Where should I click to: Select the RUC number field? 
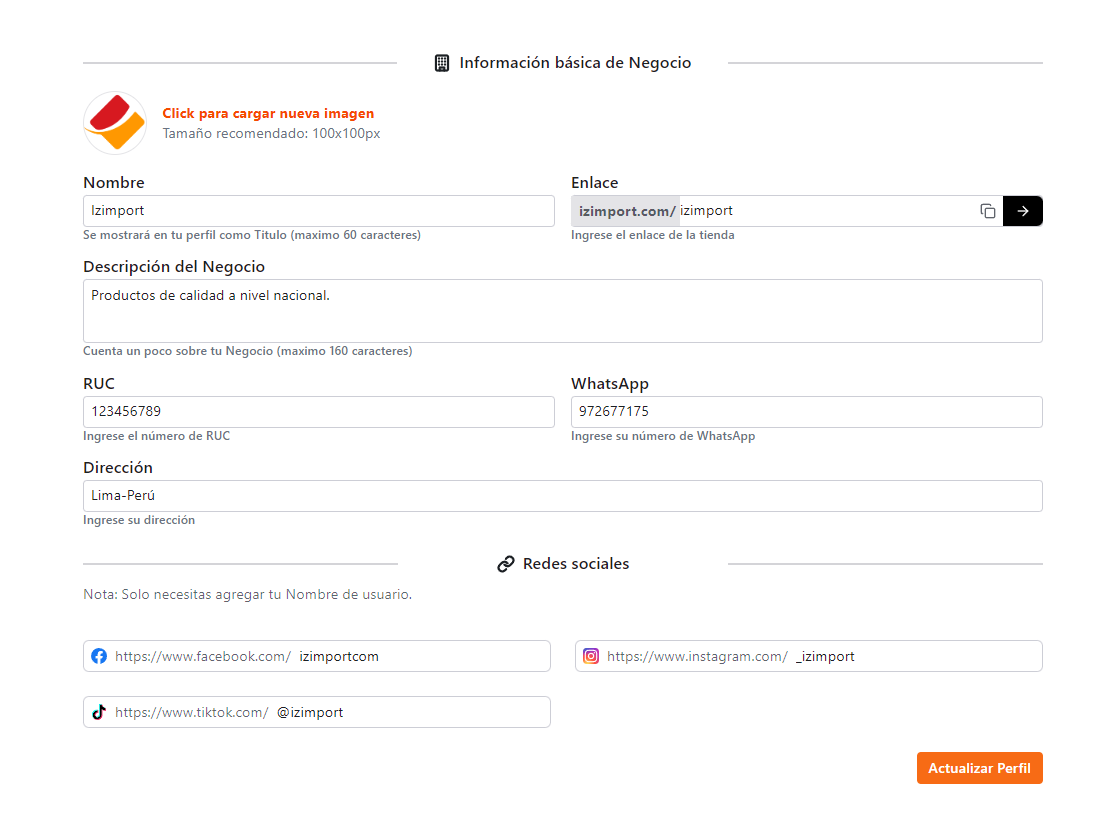318,412
